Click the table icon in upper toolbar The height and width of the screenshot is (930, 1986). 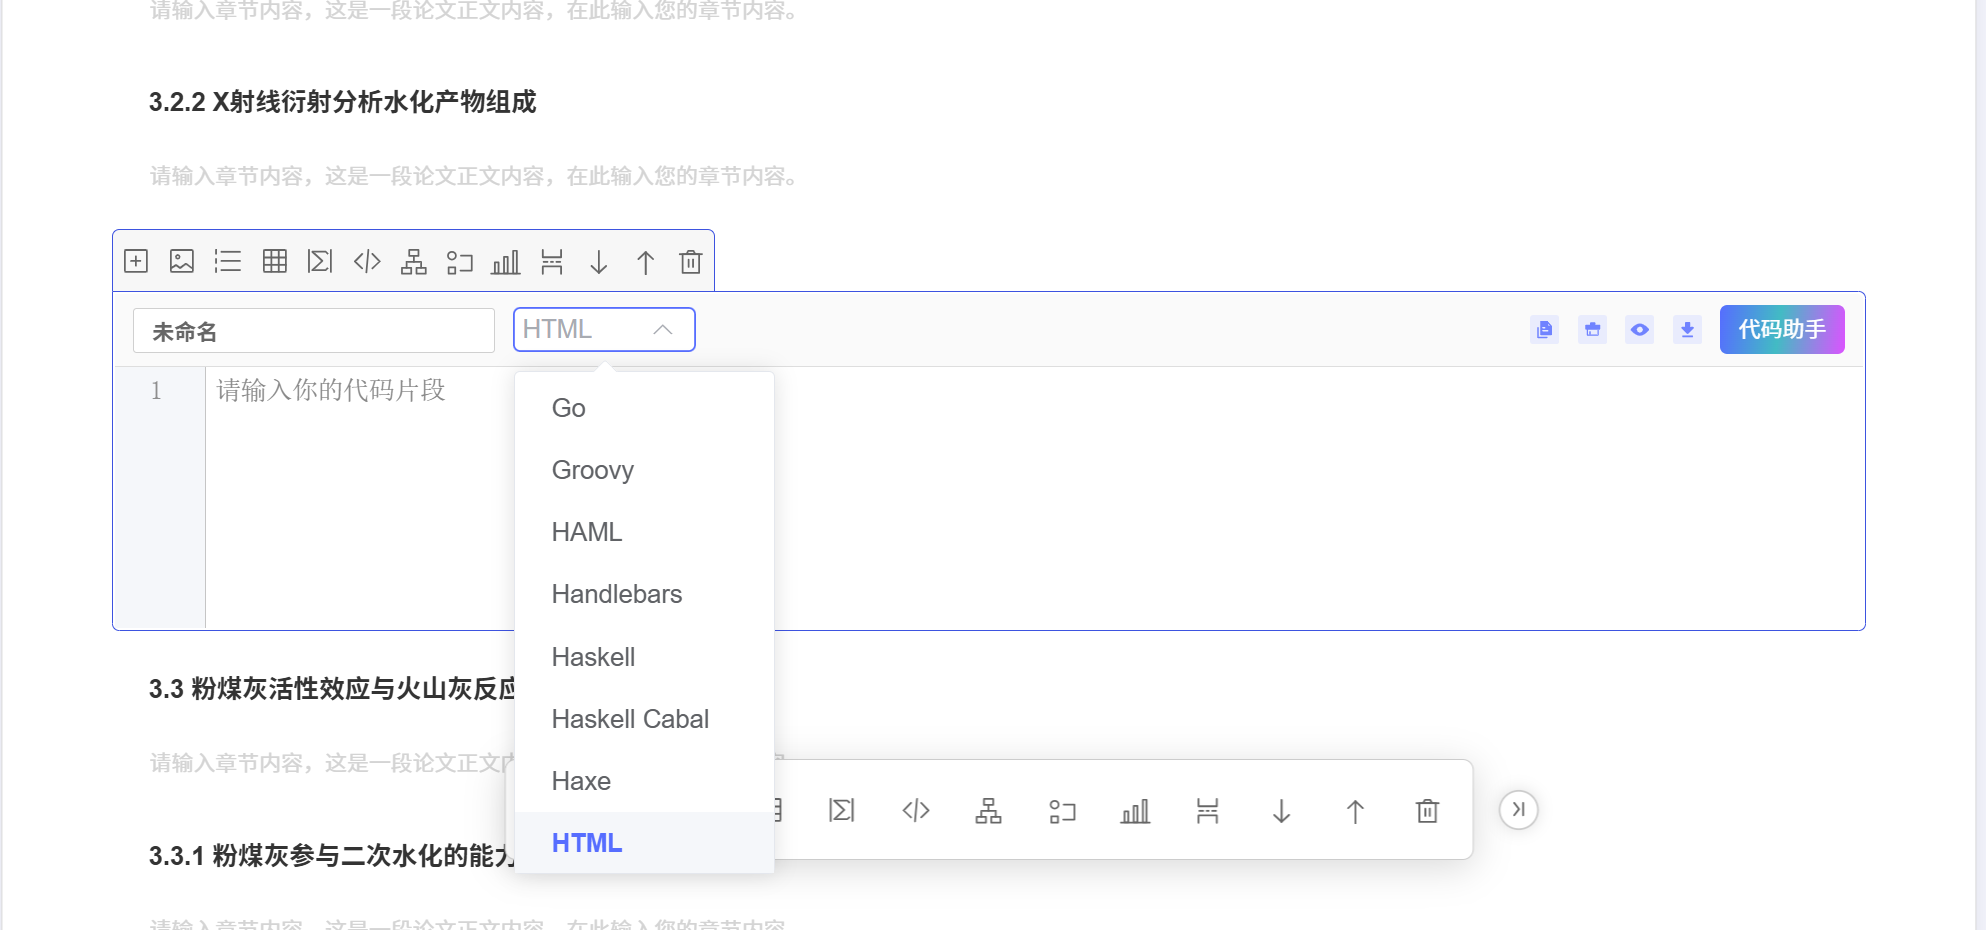click(x=274, y=262)
